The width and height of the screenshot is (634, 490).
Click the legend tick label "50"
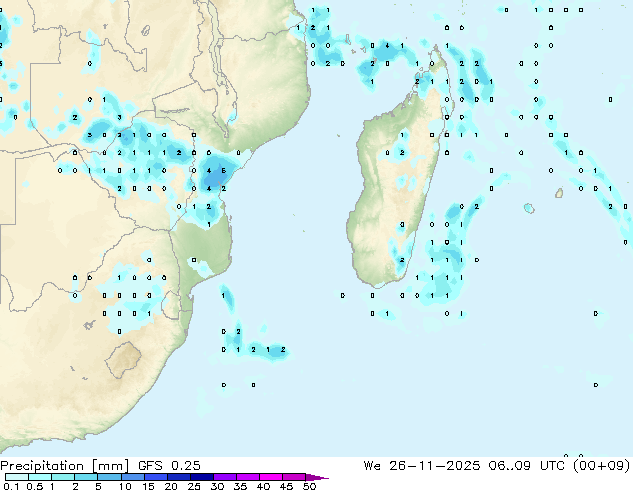[x=310, y=486]
